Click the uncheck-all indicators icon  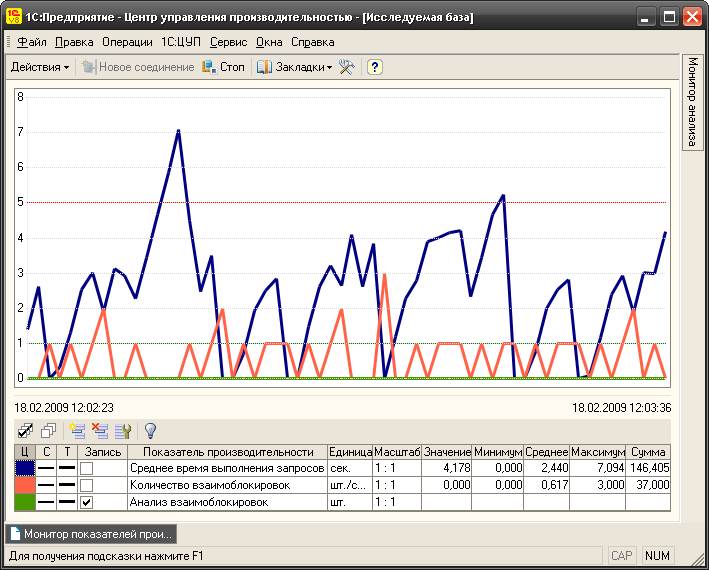(x=48, y=431)
